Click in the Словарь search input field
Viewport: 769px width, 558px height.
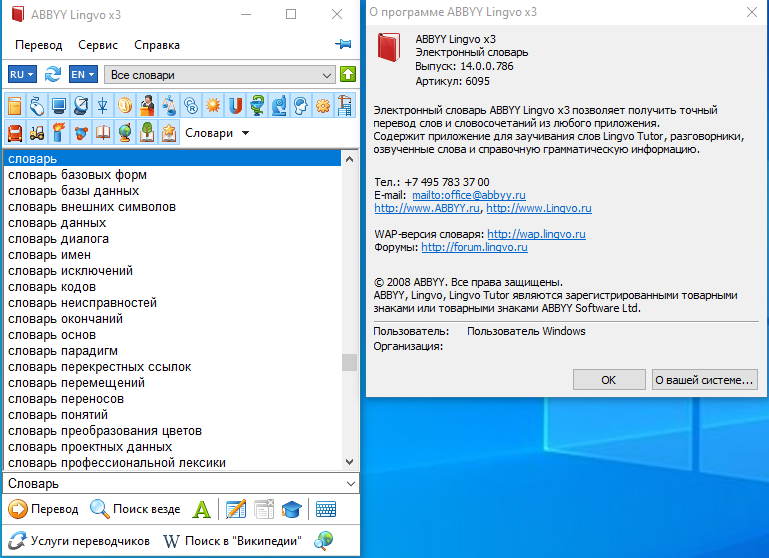pyautogui.click(x=174, y=483)
